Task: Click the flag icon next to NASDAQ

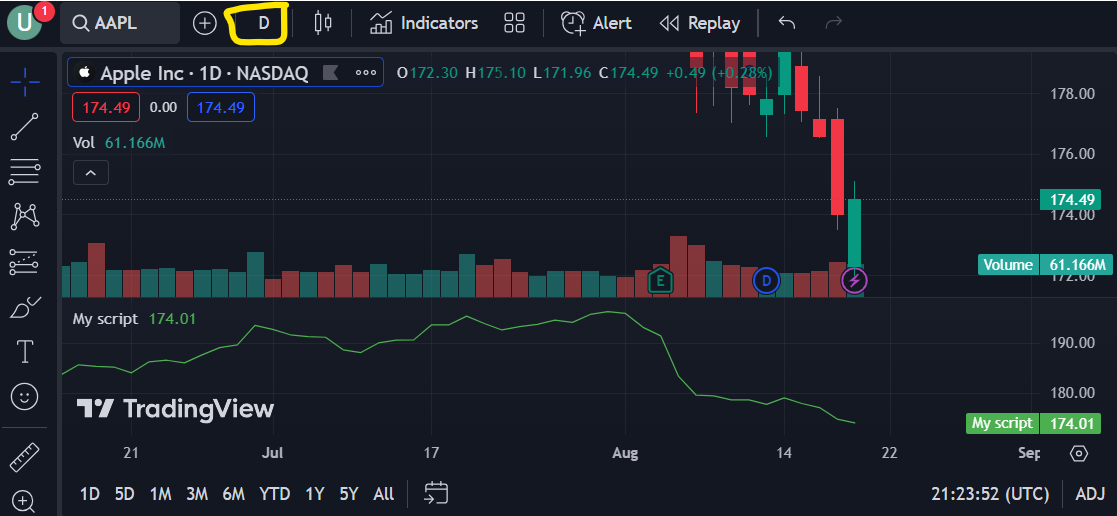Action: pos(330,72)
